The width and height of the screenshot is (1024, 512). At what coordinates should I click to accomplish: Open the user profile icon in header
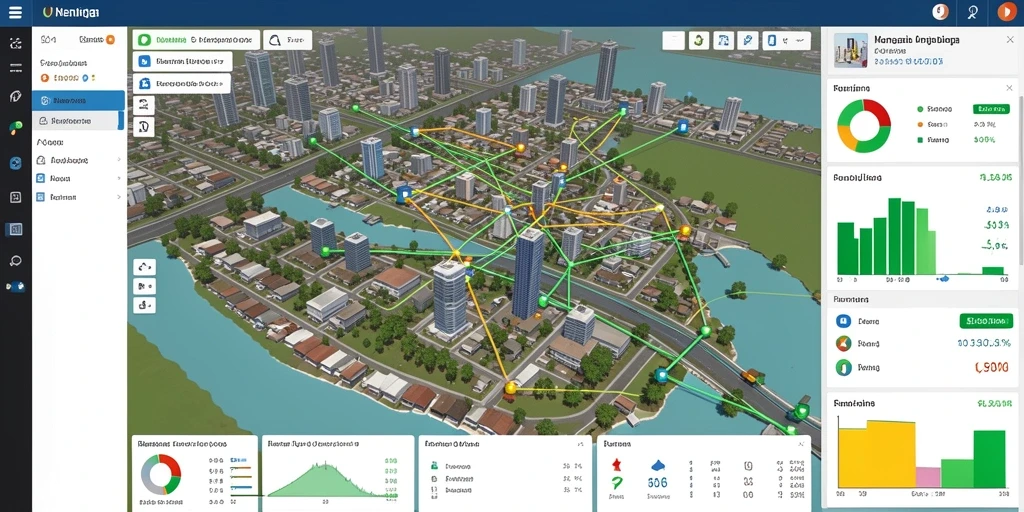coord(973,11)
